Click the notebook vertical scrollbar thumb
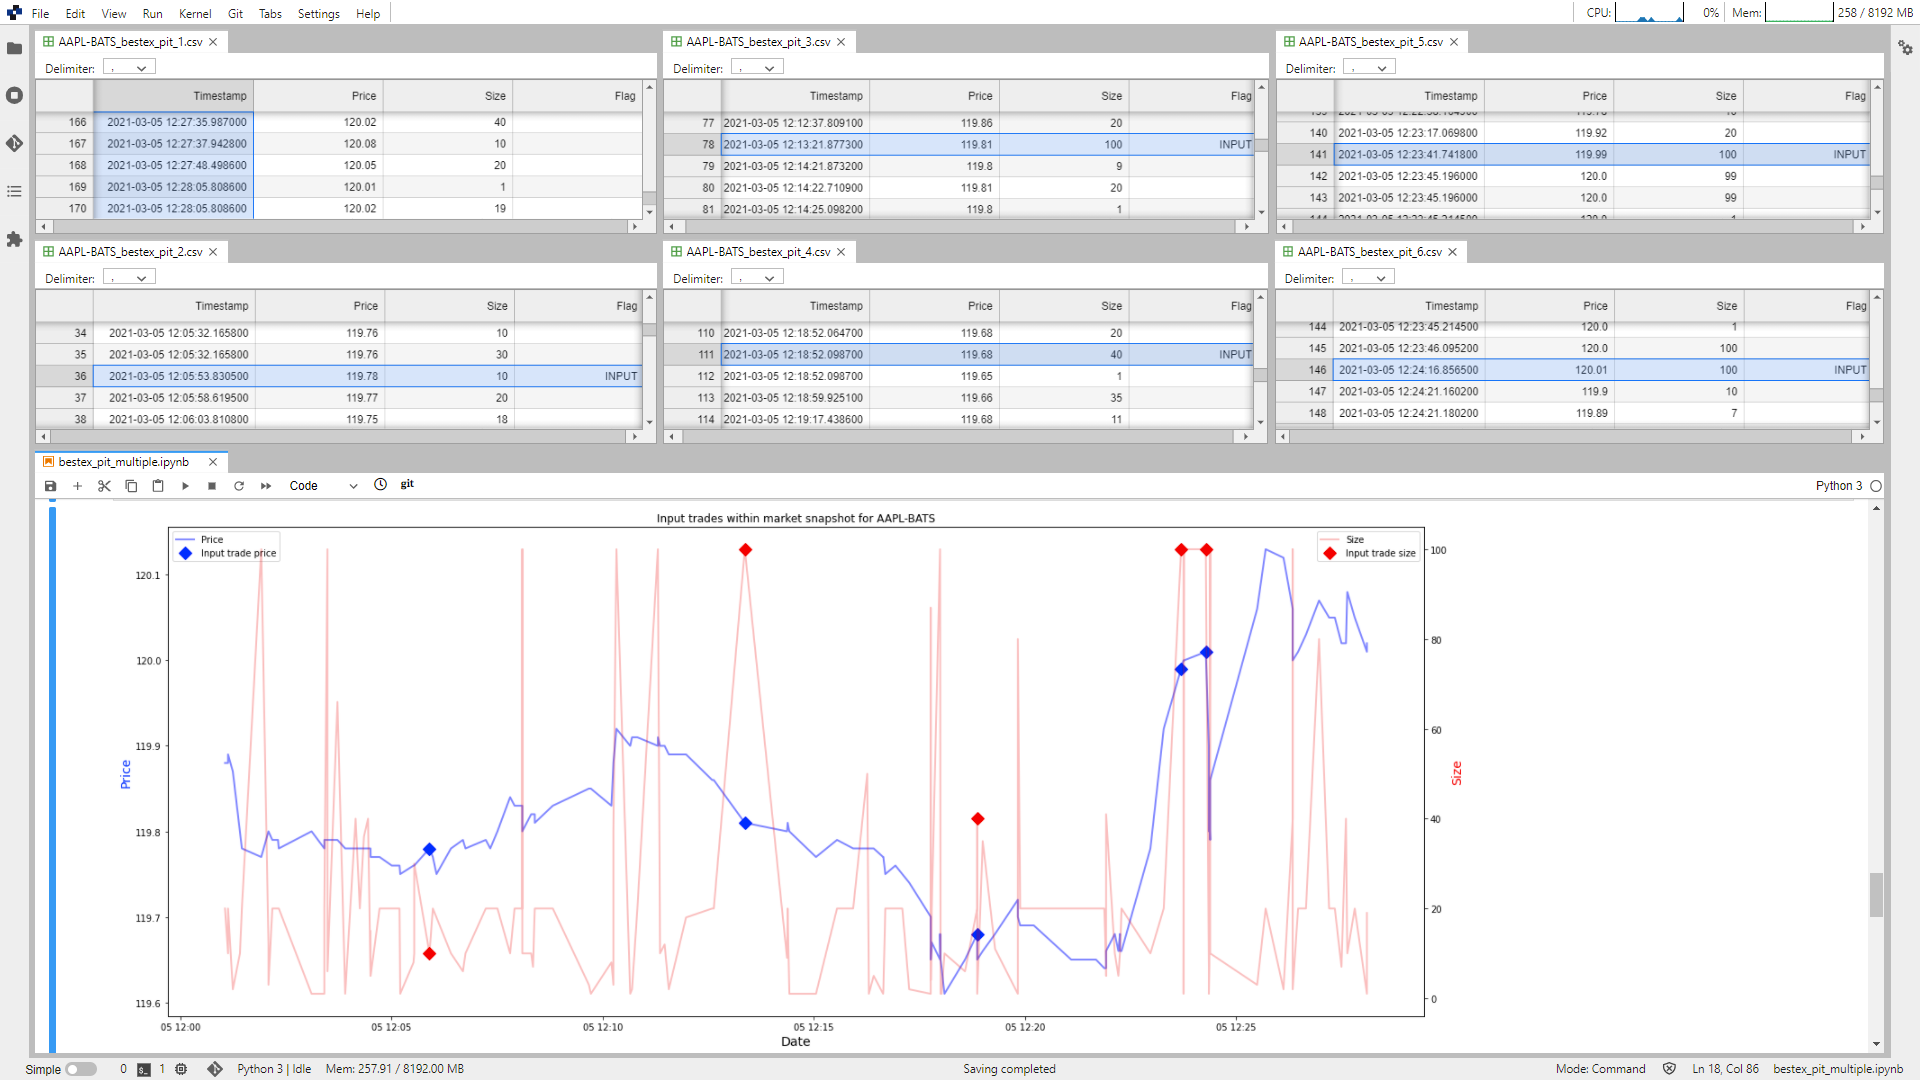Image resolution: width=1920 pixels, height=1080 pixels. coord(1876,894)
